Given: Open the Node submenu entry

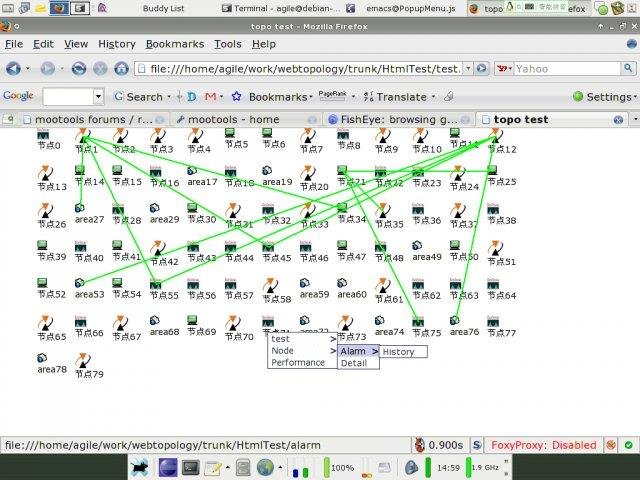Looking at the screenshot, I should click(302, 351).
